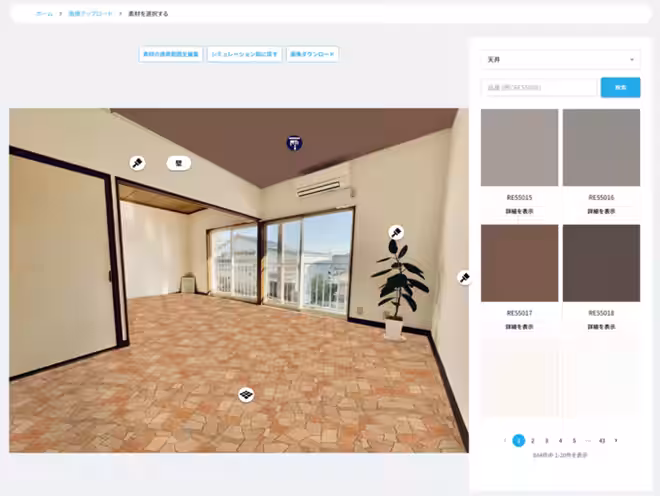Open the 画像アップロード breadcrumb link
Image resolution: width=660 pixels, height=496 pixels.
point(88,14)
